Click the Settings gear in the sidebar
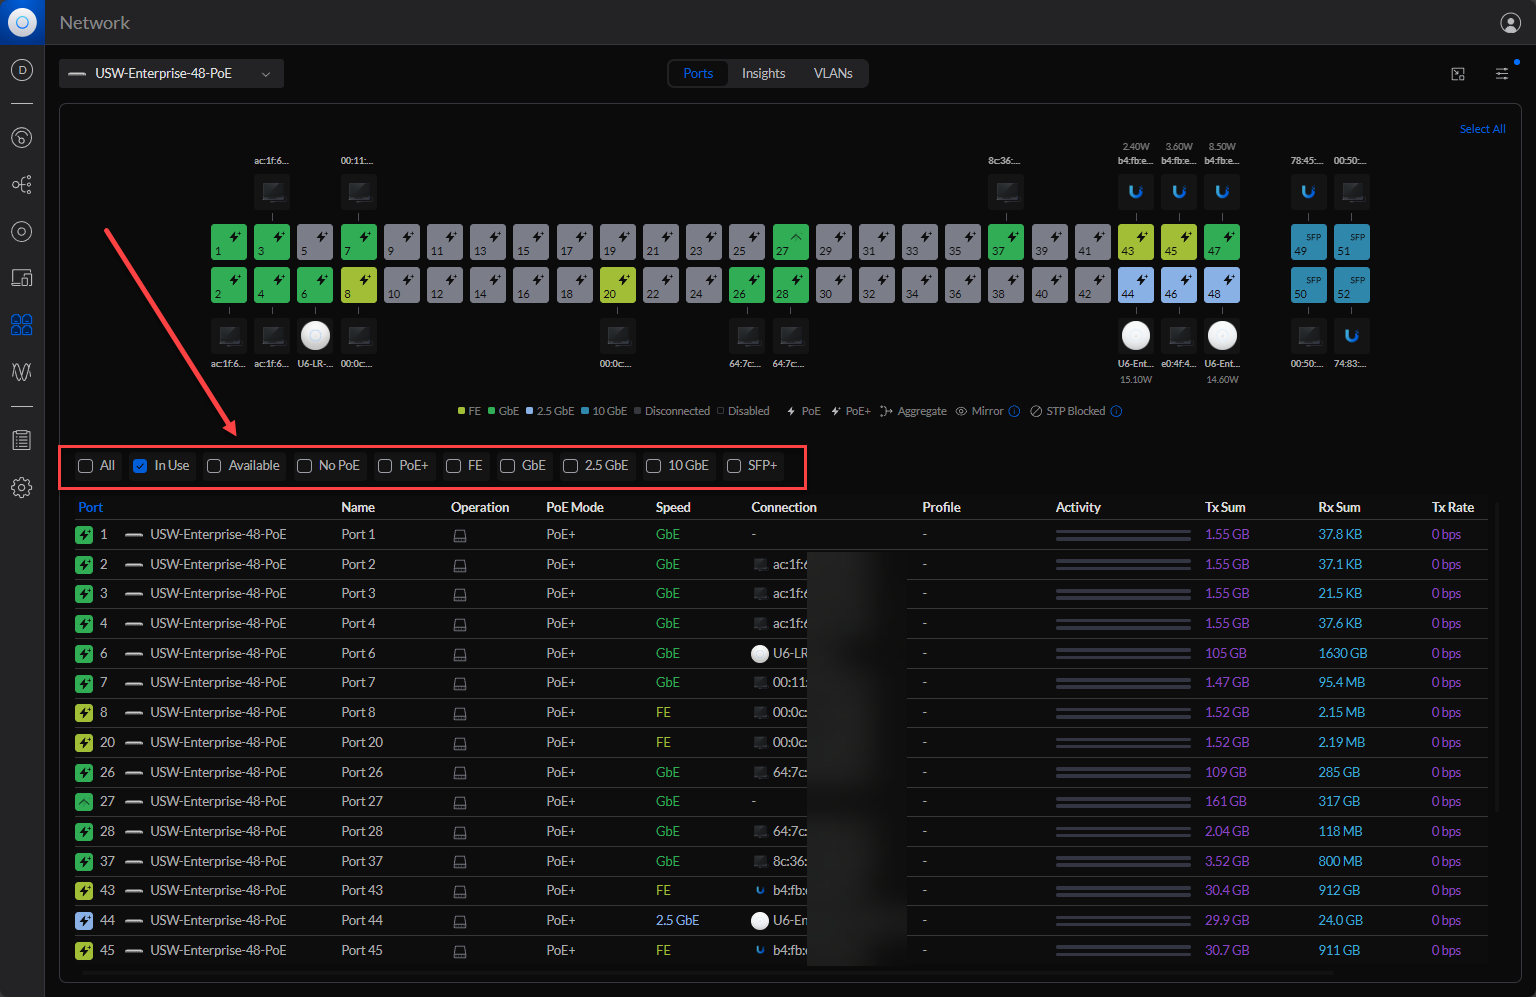The height and width of the screenshot is (997, 1536). coord(21,488)
